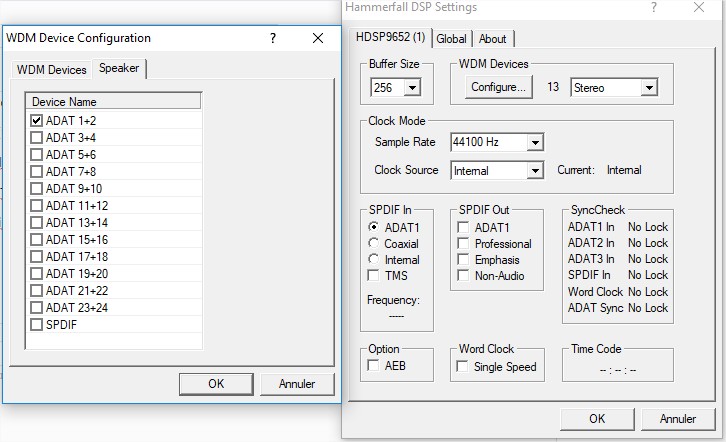Enable the Professional SPDIF Out option
Viewport: 726px width, 442px height.
coord(463,243)
